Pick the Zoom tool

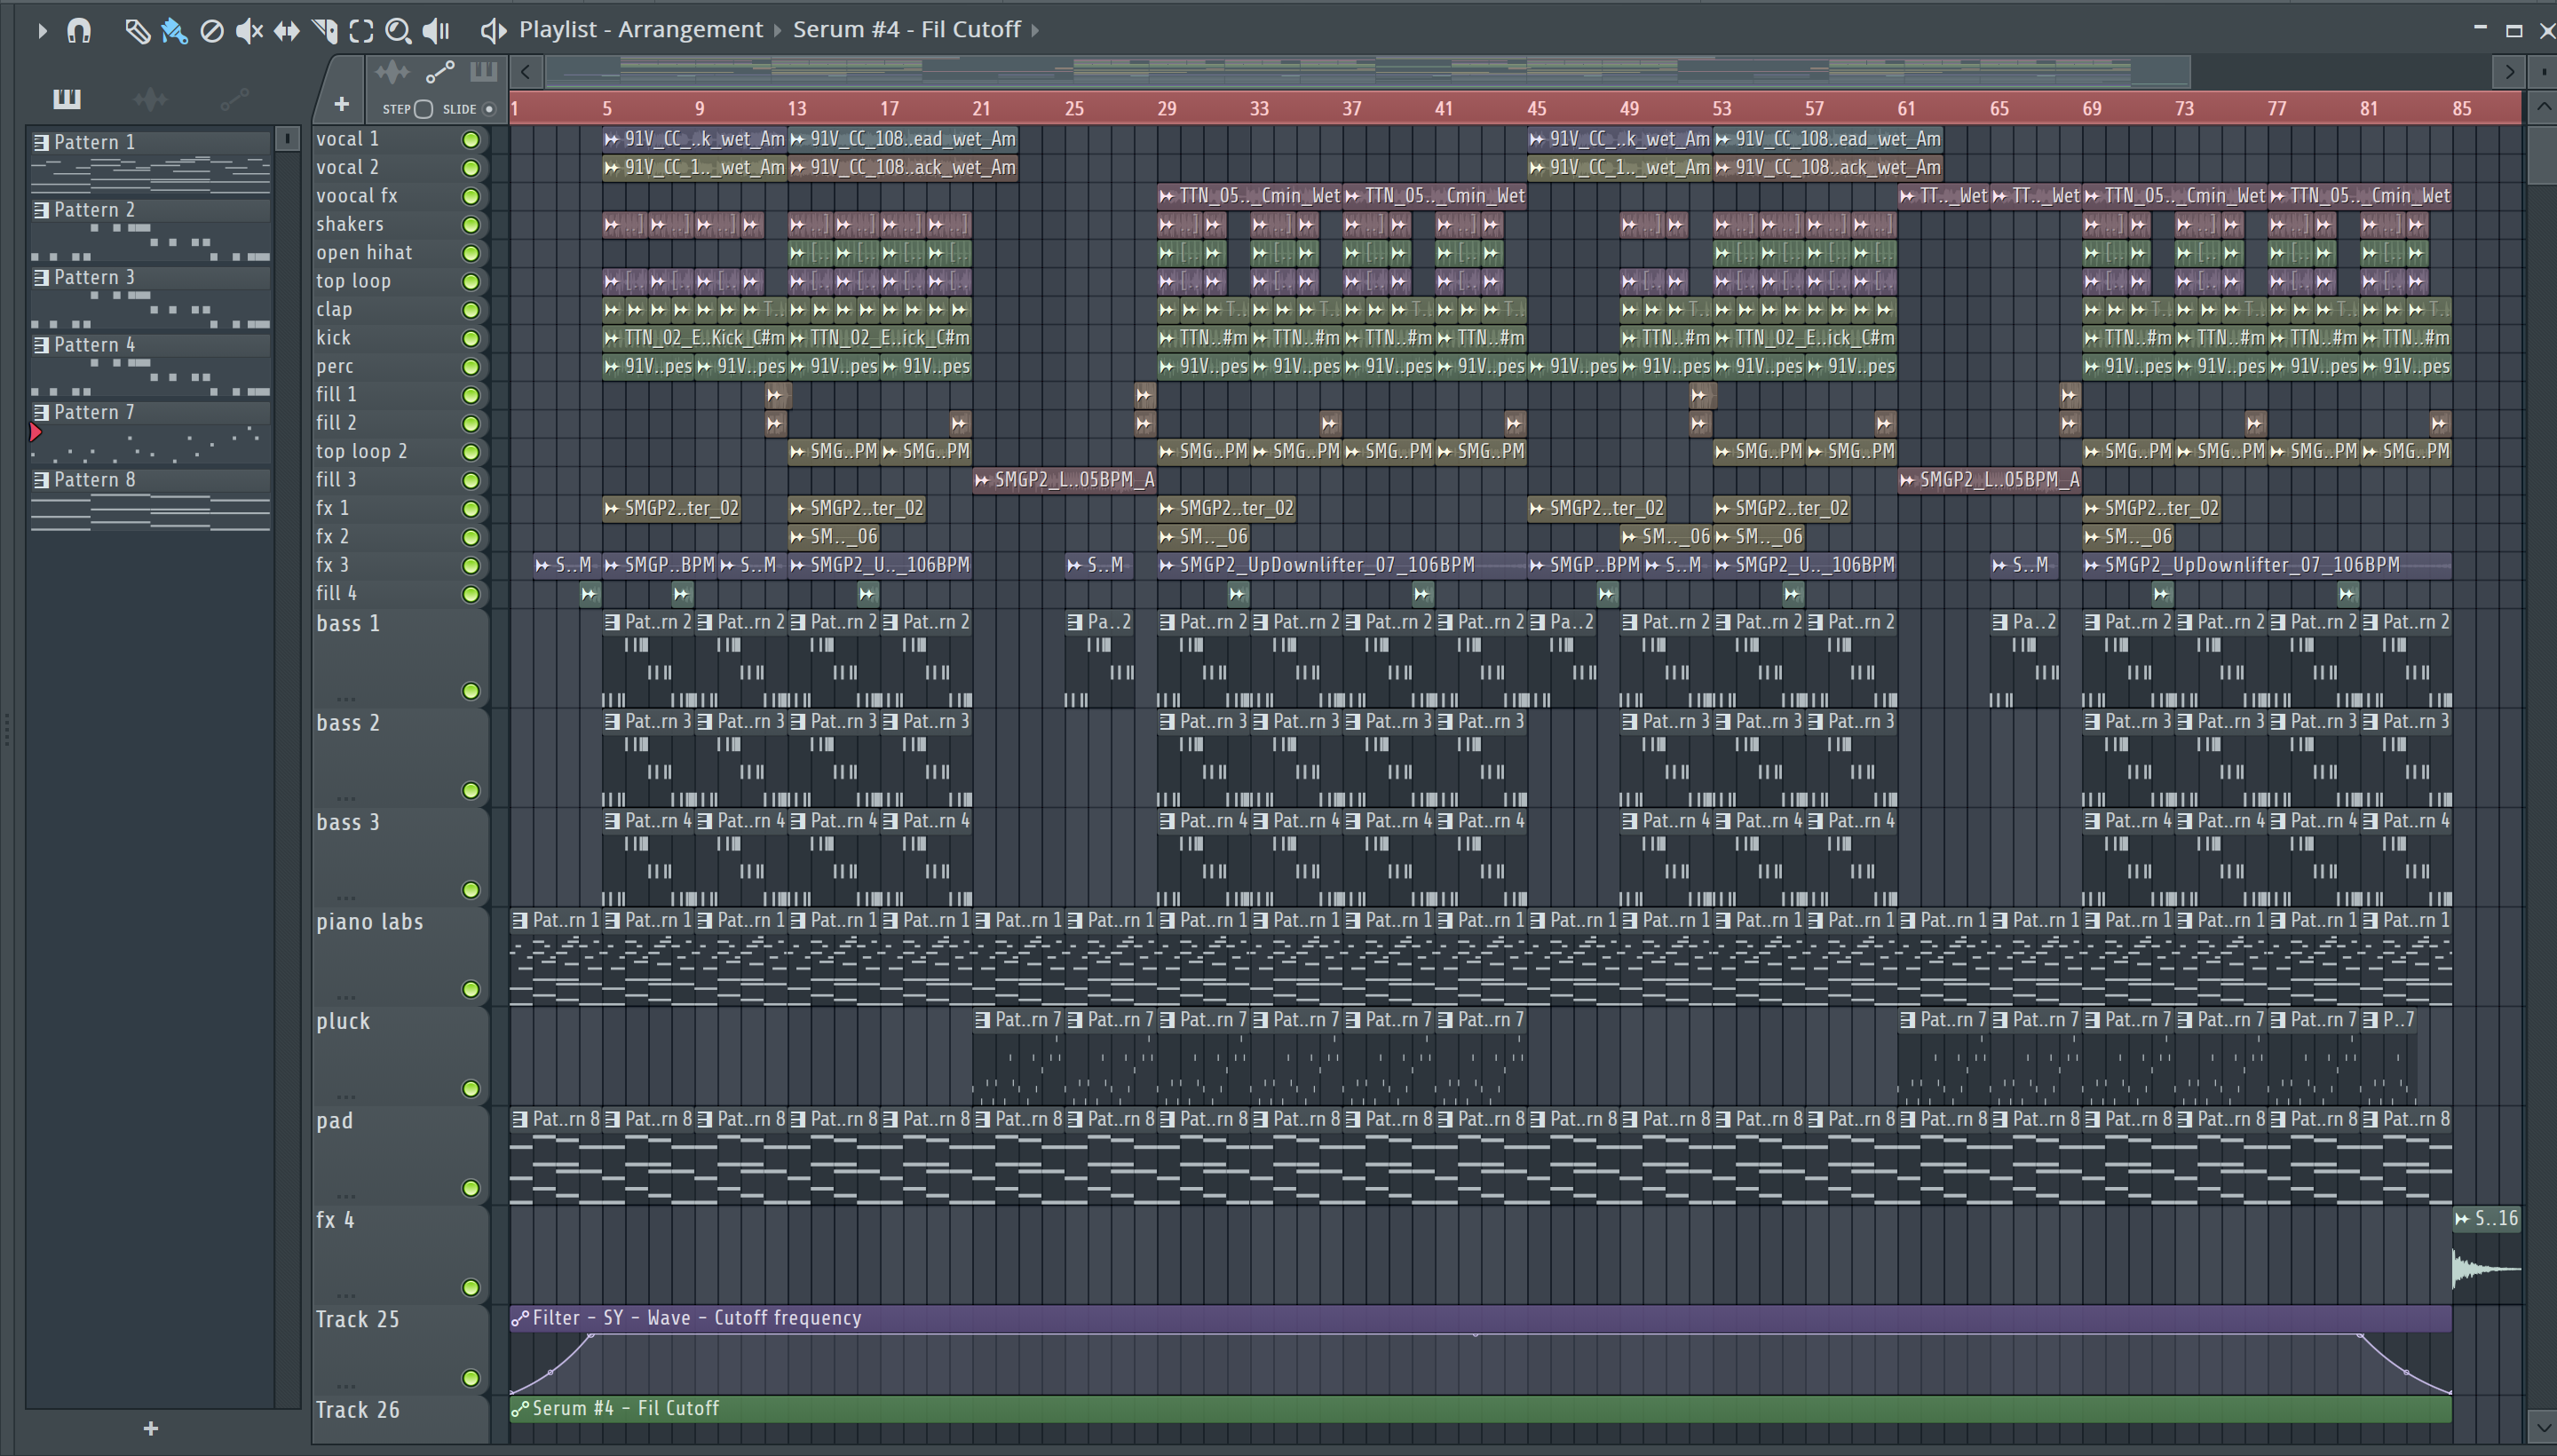[398, 31]
